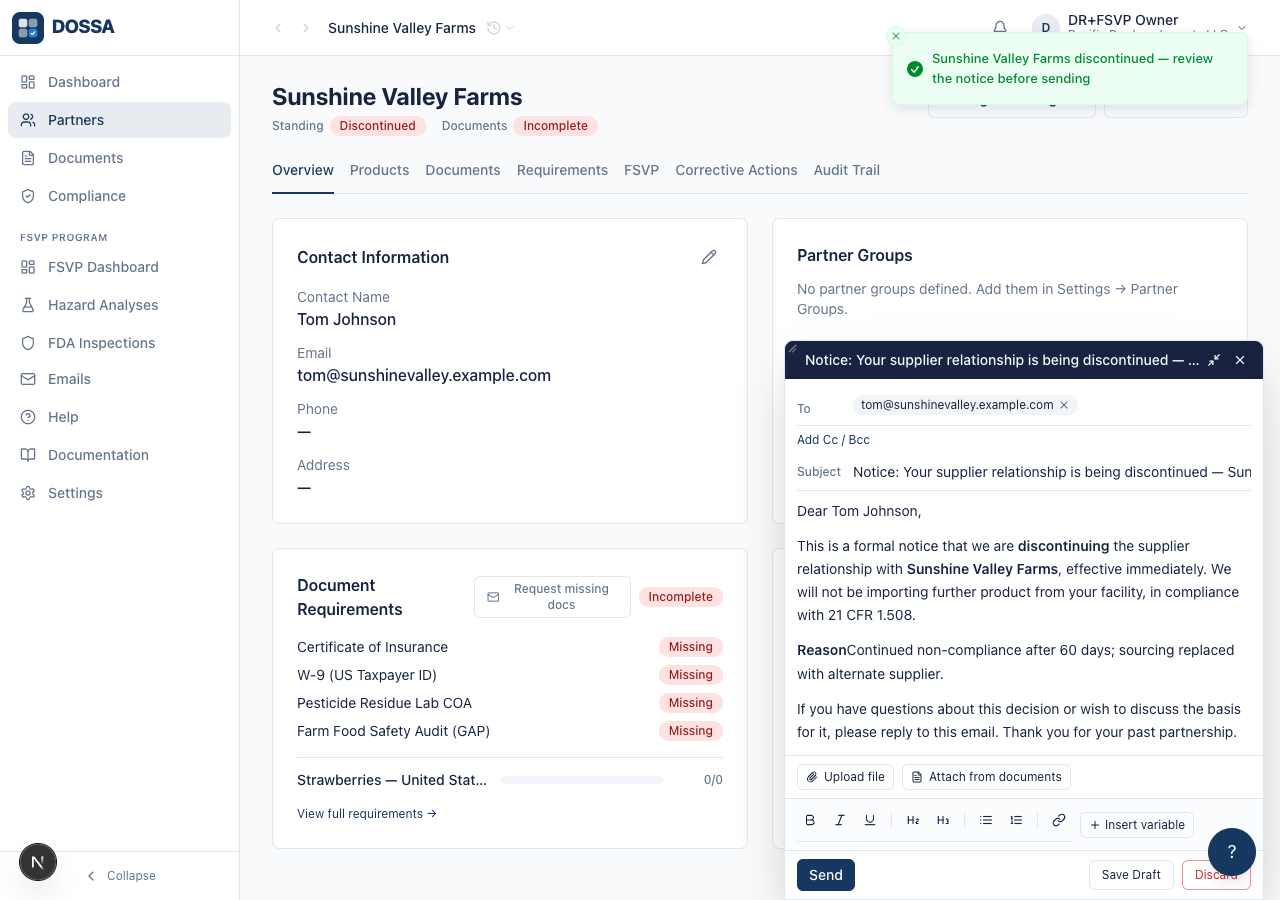Viewport: 1280px width, 900px height.
Task: Apply Heading 2 style
Action: point(913,820)
